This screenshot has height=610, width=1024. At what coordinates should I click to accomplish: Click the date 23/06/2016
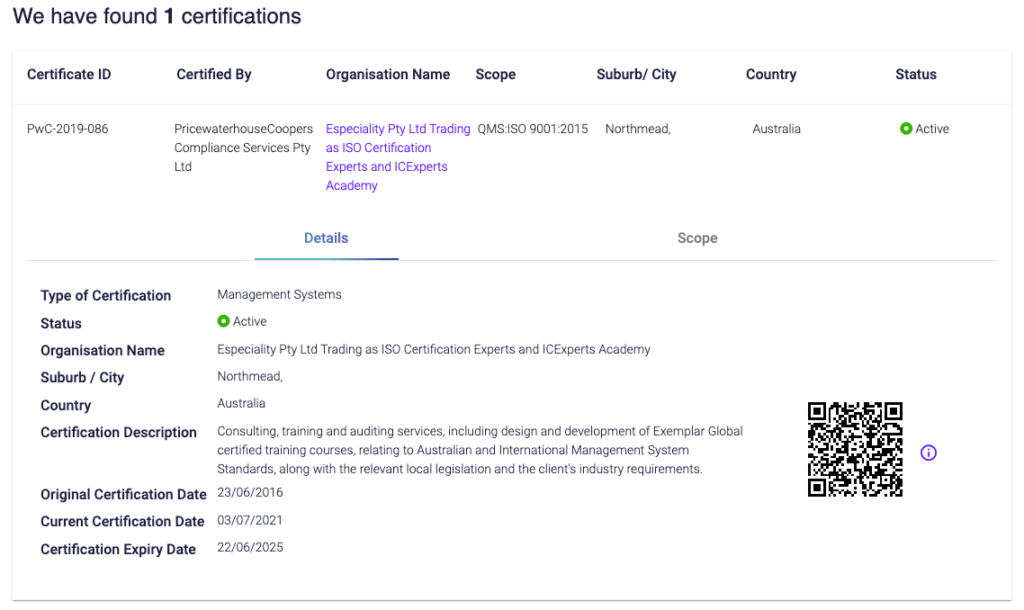250,492
